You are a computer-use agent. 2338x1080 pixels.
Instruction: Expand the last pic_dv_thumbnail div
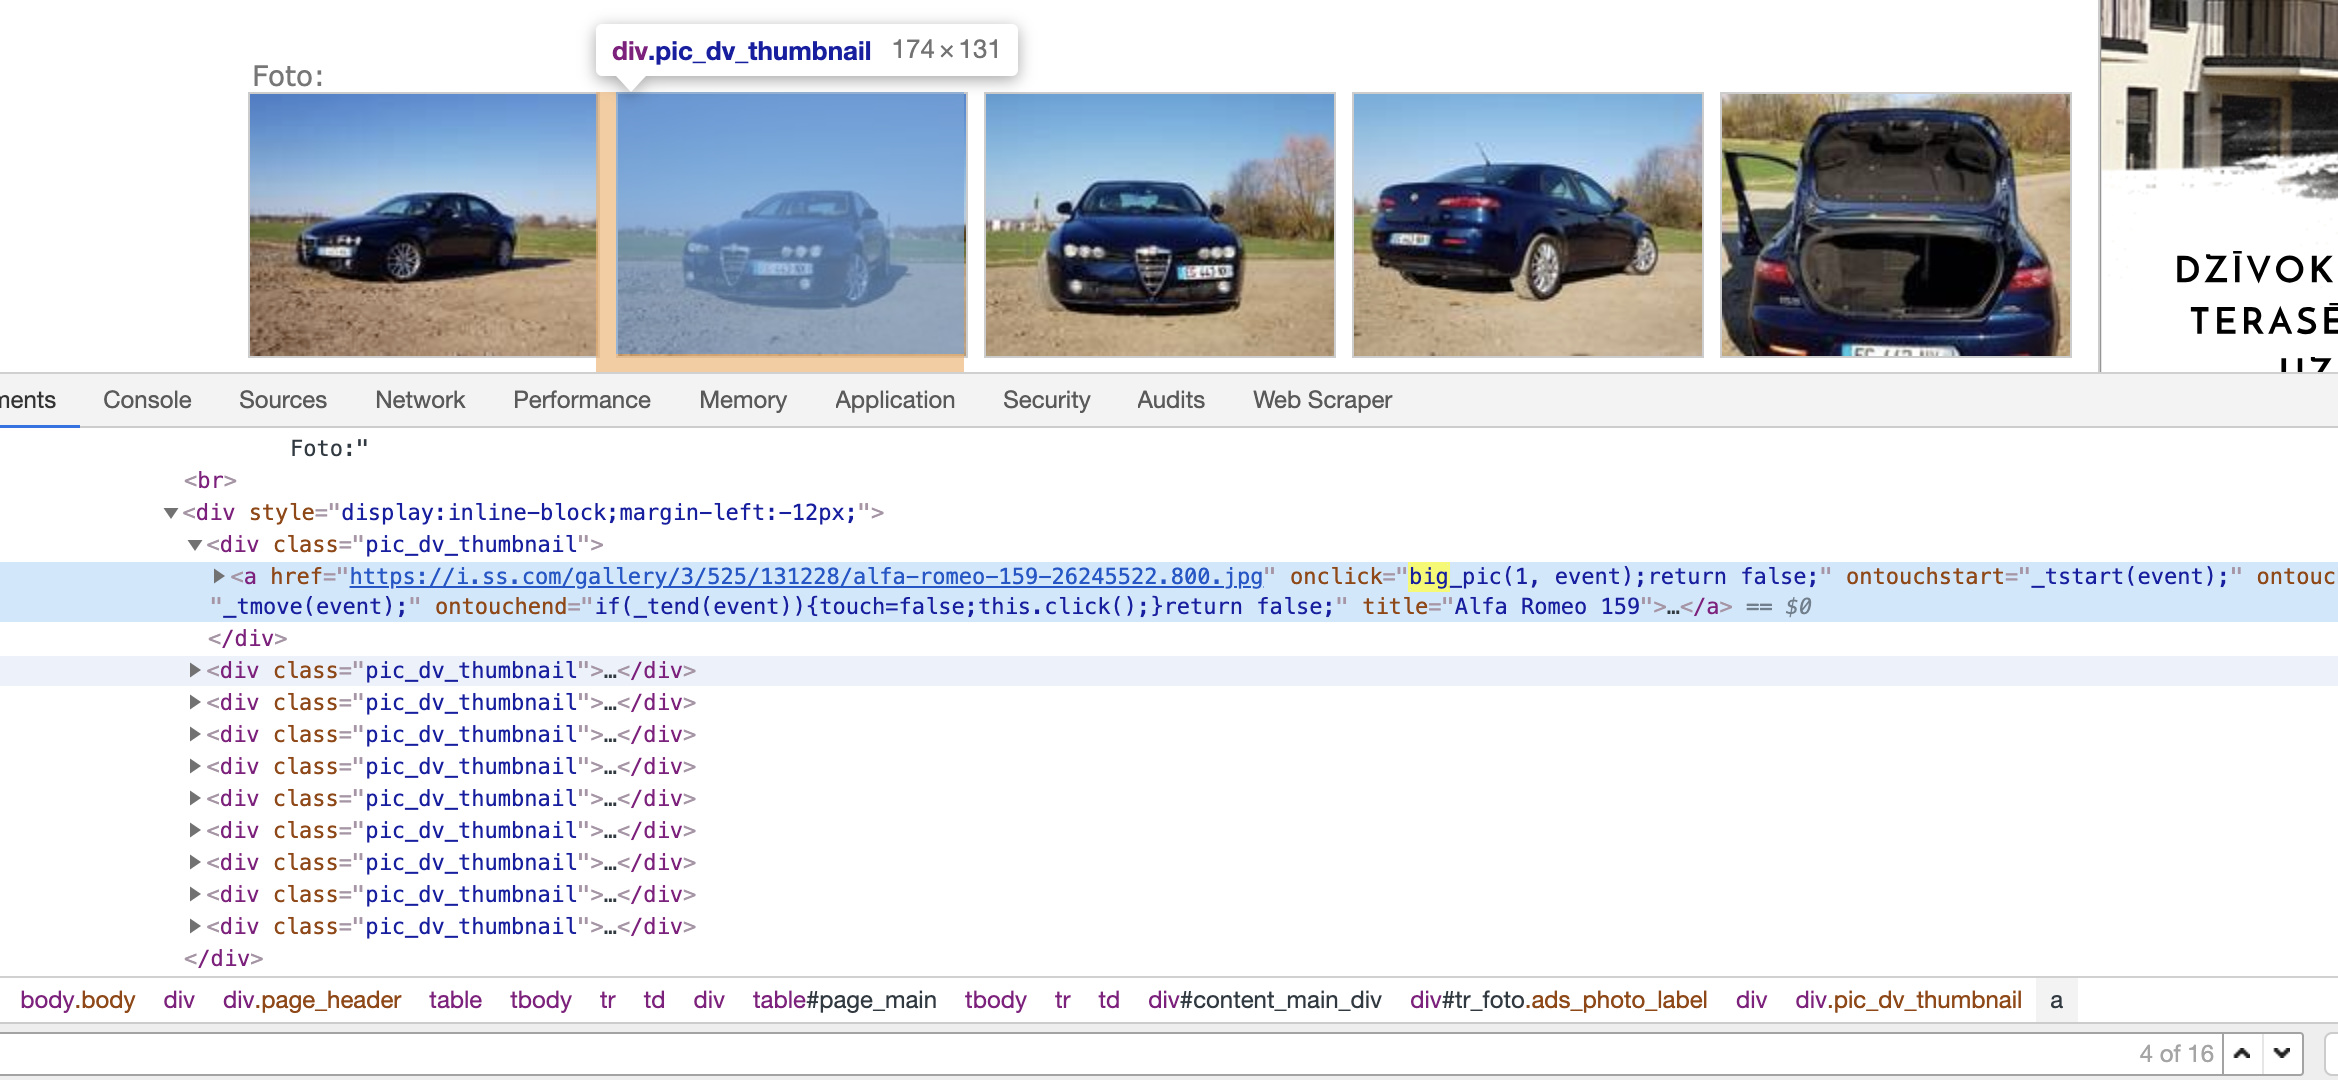pos(195,926)
